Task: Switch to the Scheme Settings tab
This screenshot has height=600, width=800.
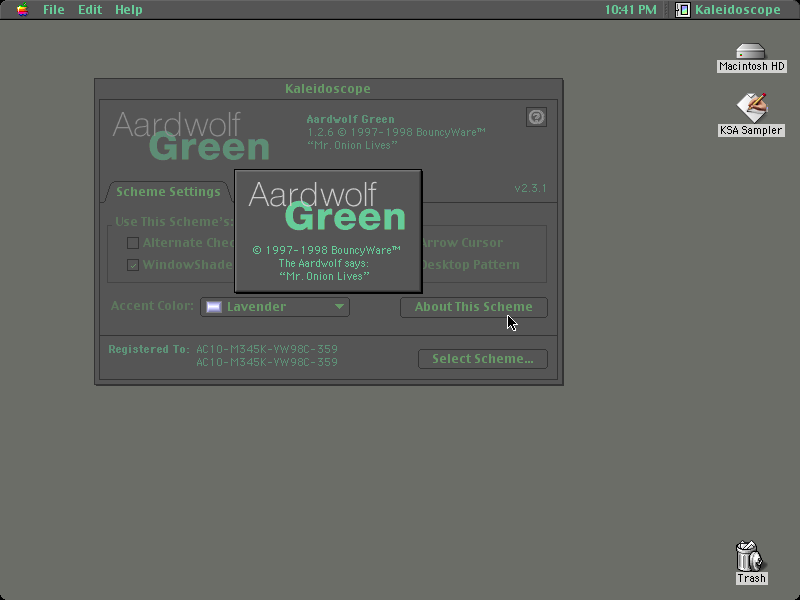Action: click(168, 192)
